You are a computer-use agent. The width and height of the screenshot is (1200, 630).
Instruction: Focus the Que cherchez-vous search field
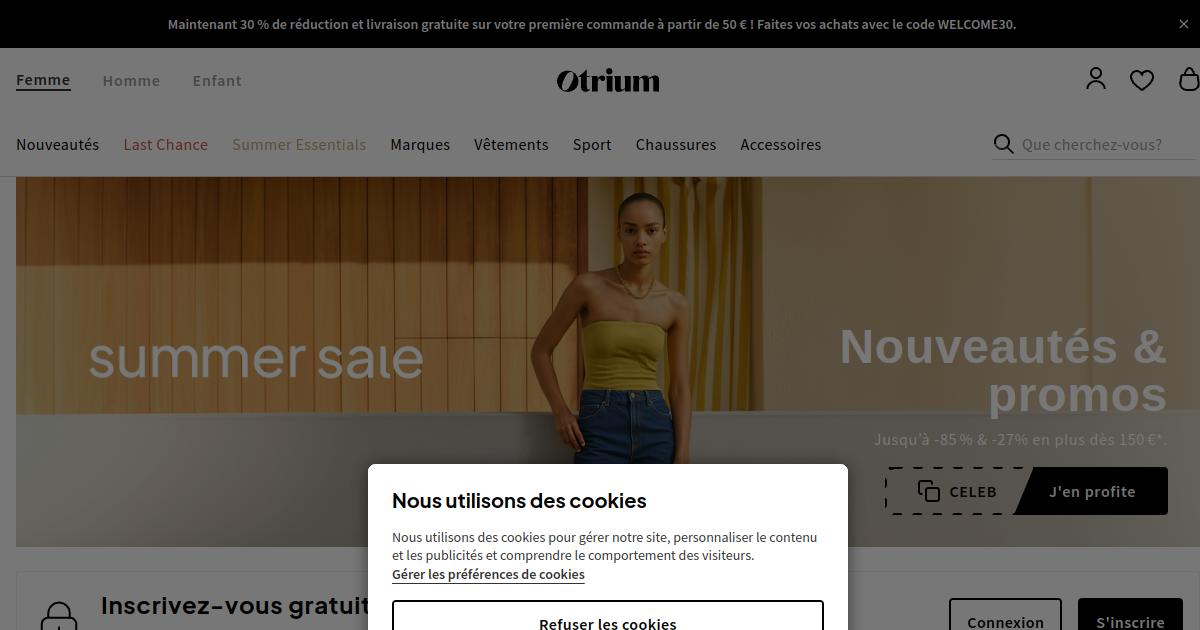(x=1107, y=145)
